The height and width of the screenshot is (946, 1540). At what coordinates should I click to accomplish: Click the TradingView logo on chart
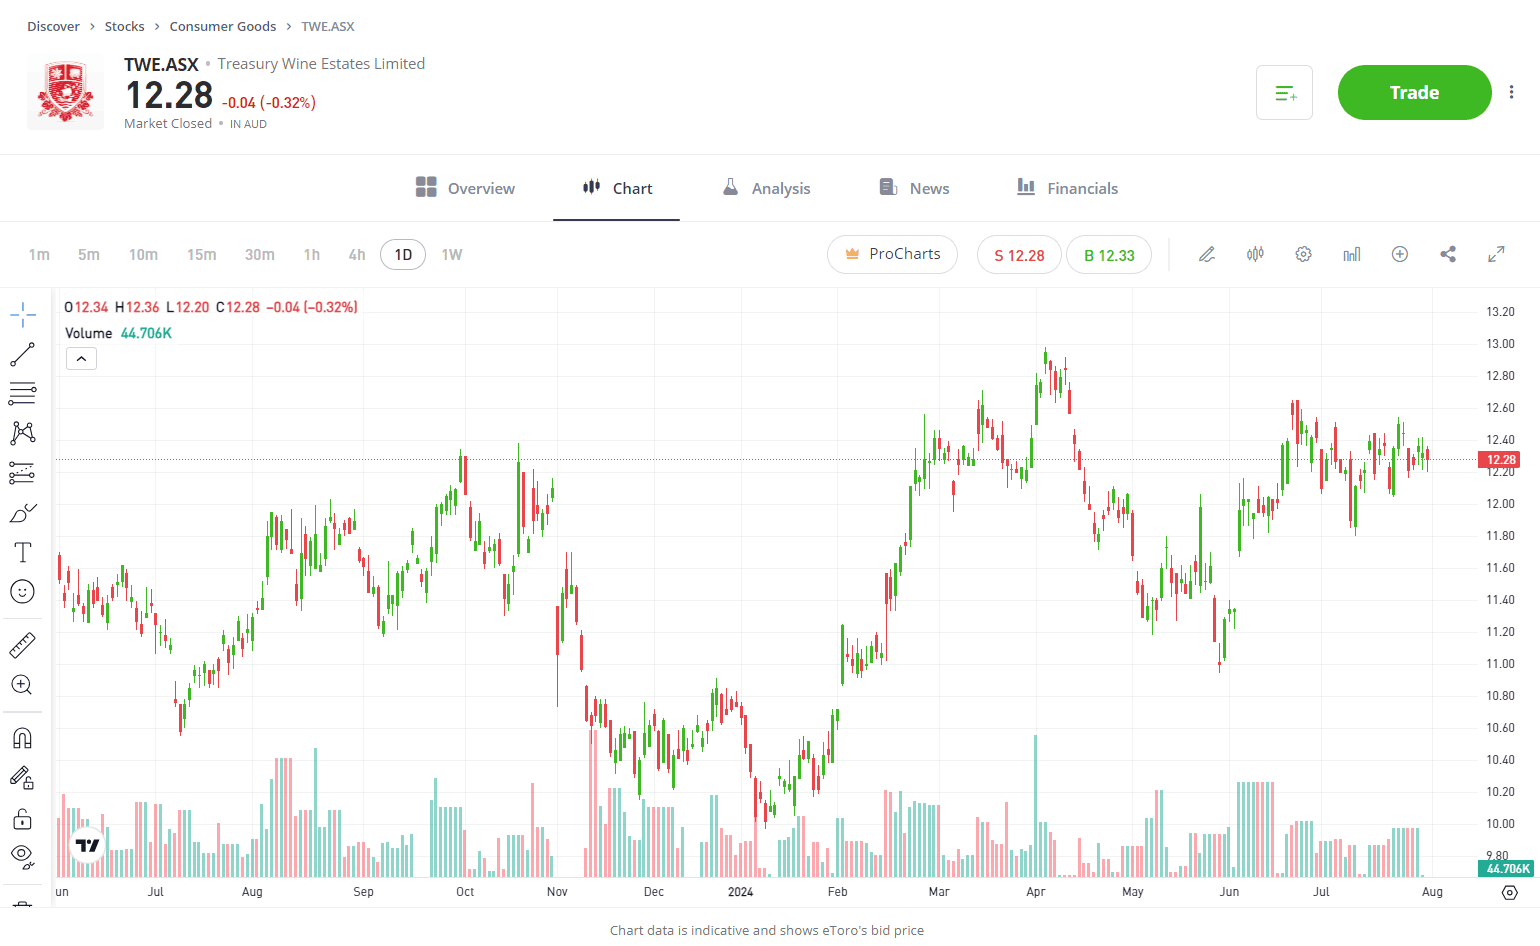click(x=88, y=845)
